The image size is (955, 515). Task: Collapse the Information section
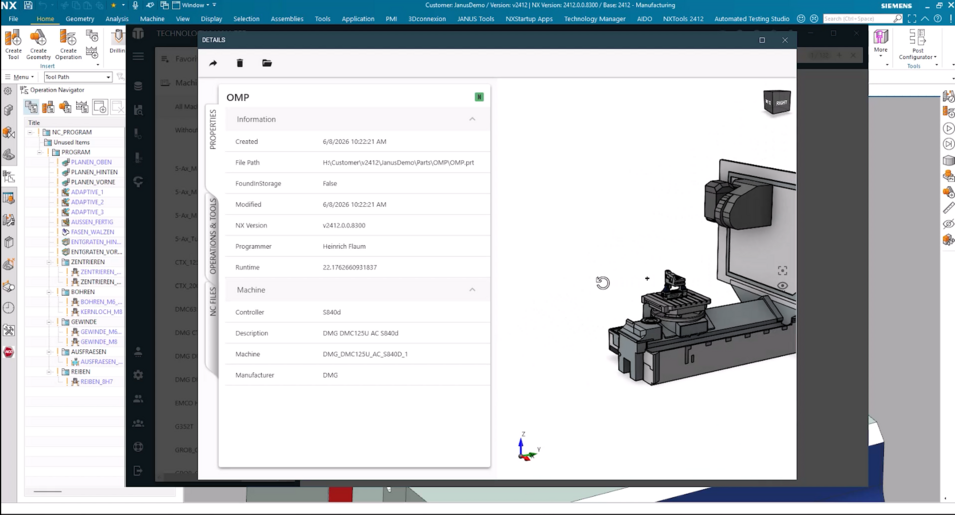[472, 119]
